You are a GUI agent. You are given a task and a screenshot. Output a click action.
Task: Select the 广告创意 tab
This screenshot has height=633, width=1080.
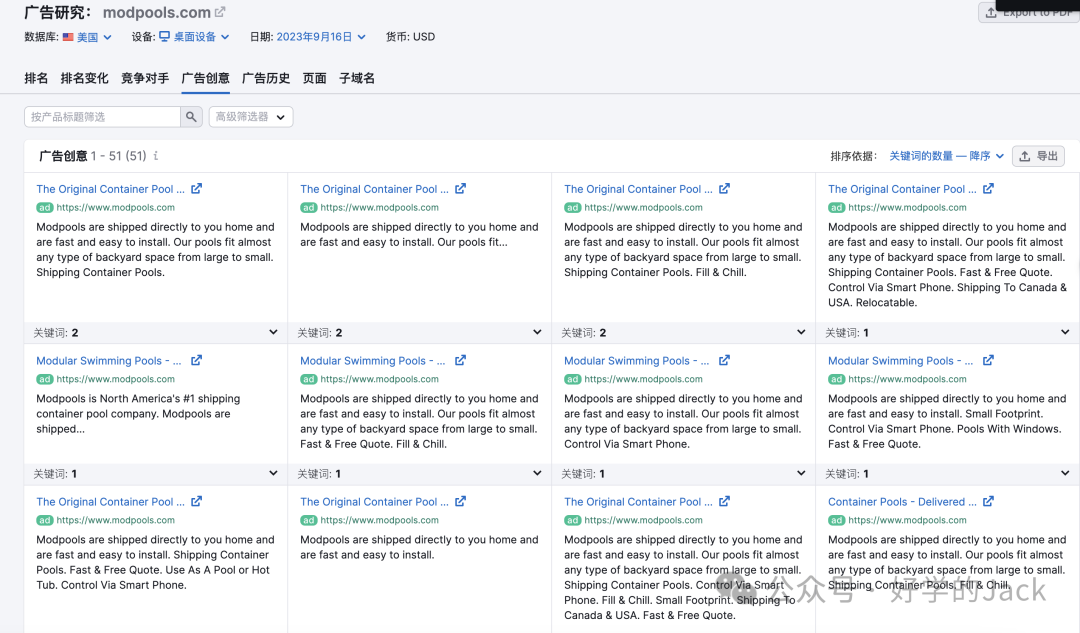[205, 79]
